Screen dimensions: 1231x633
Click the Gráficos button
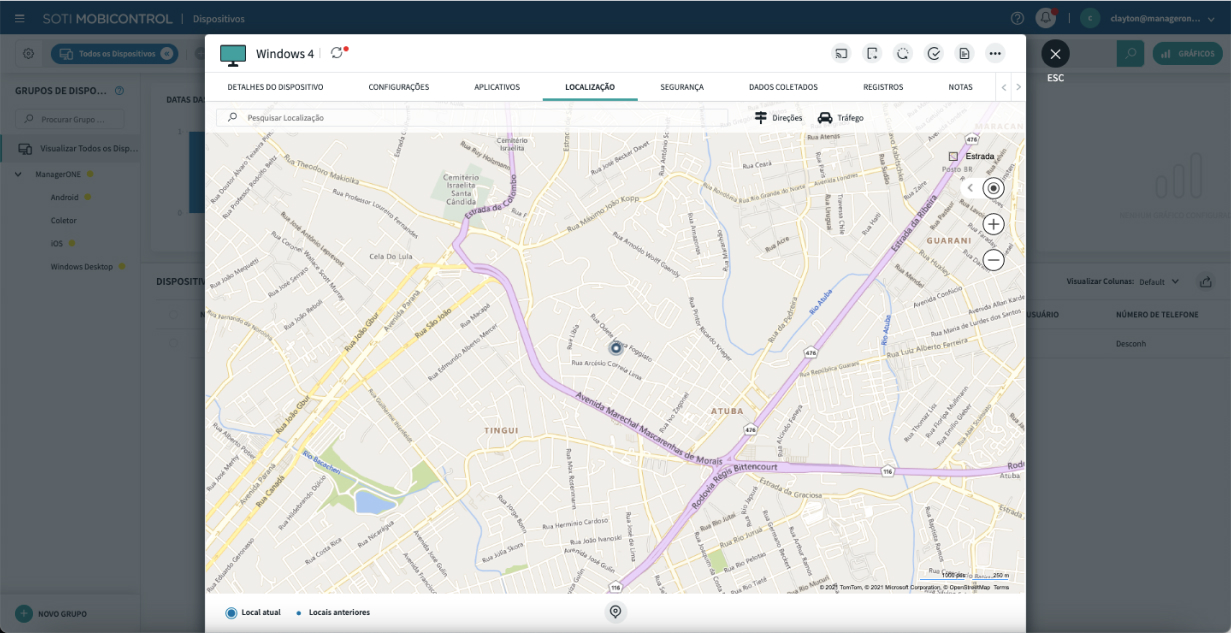tap(1189, 53)
